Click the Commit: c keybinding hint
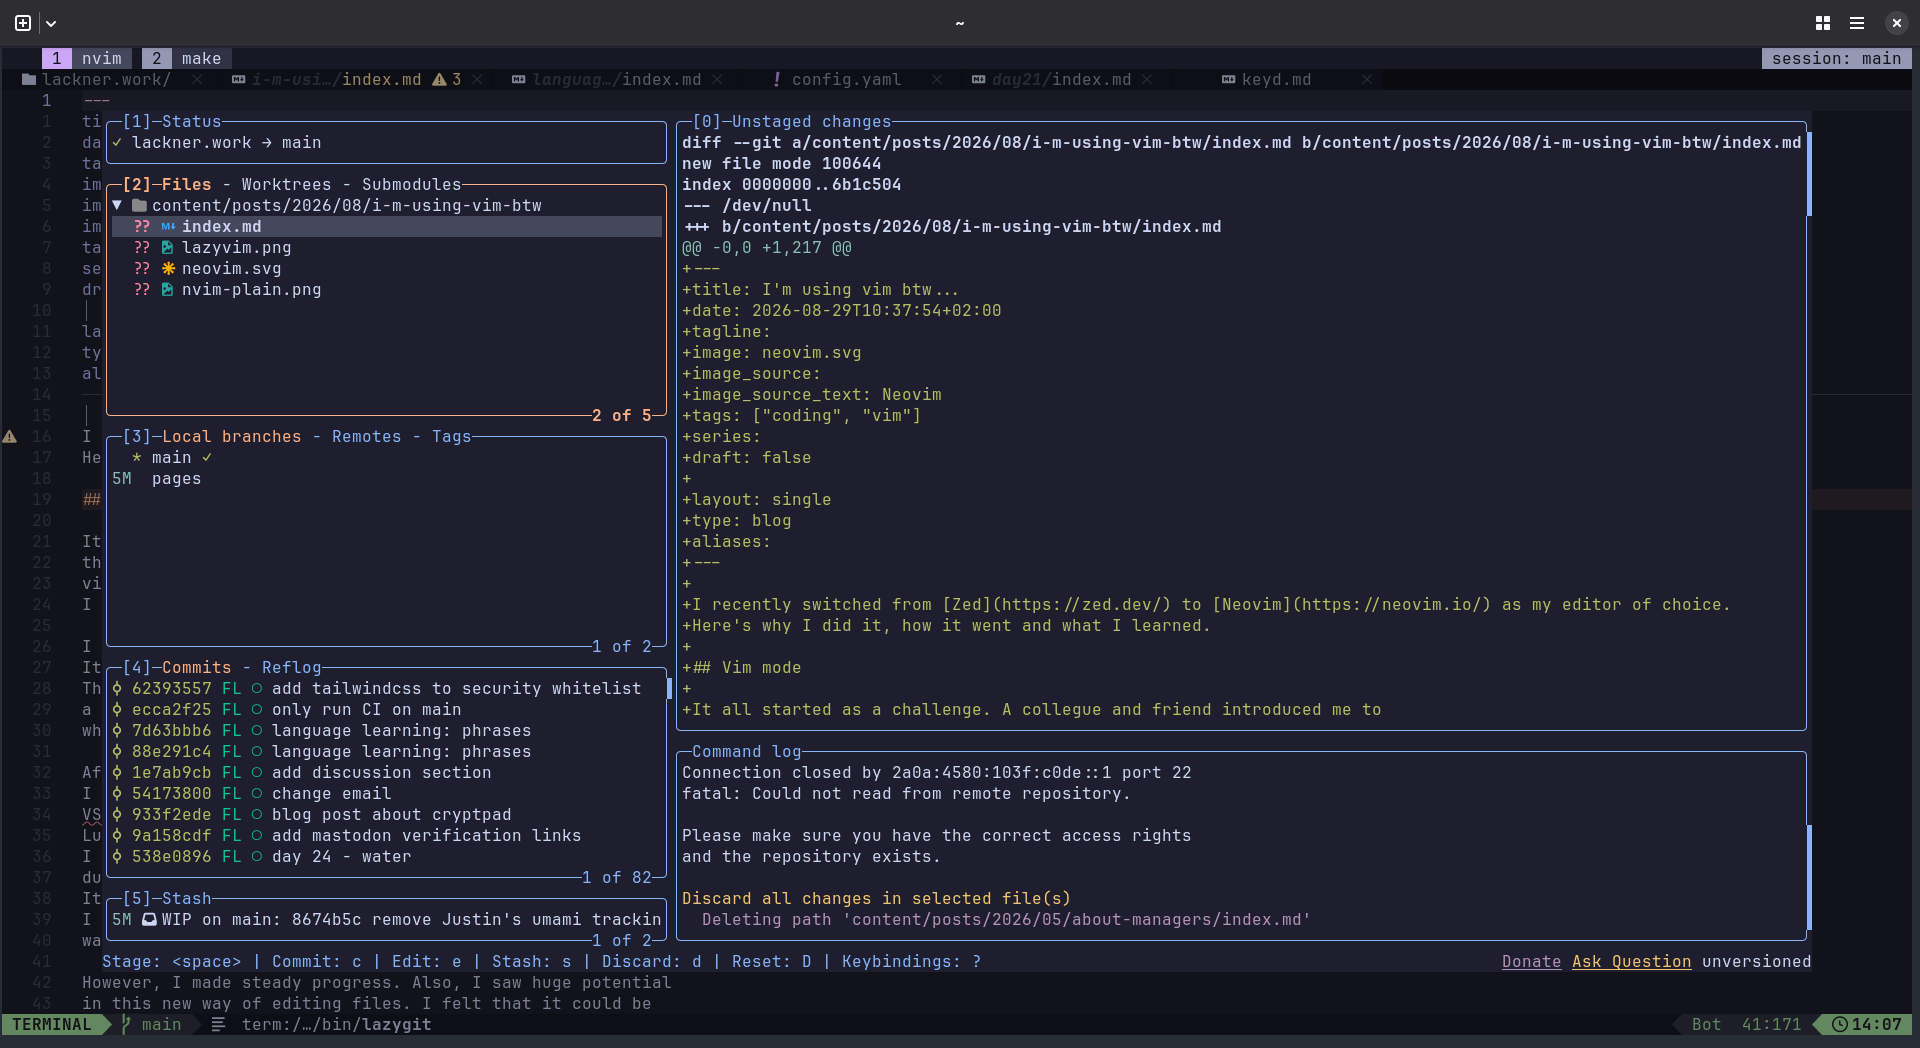Viewport: 1920px width, 1048px height. coord(316,961)
